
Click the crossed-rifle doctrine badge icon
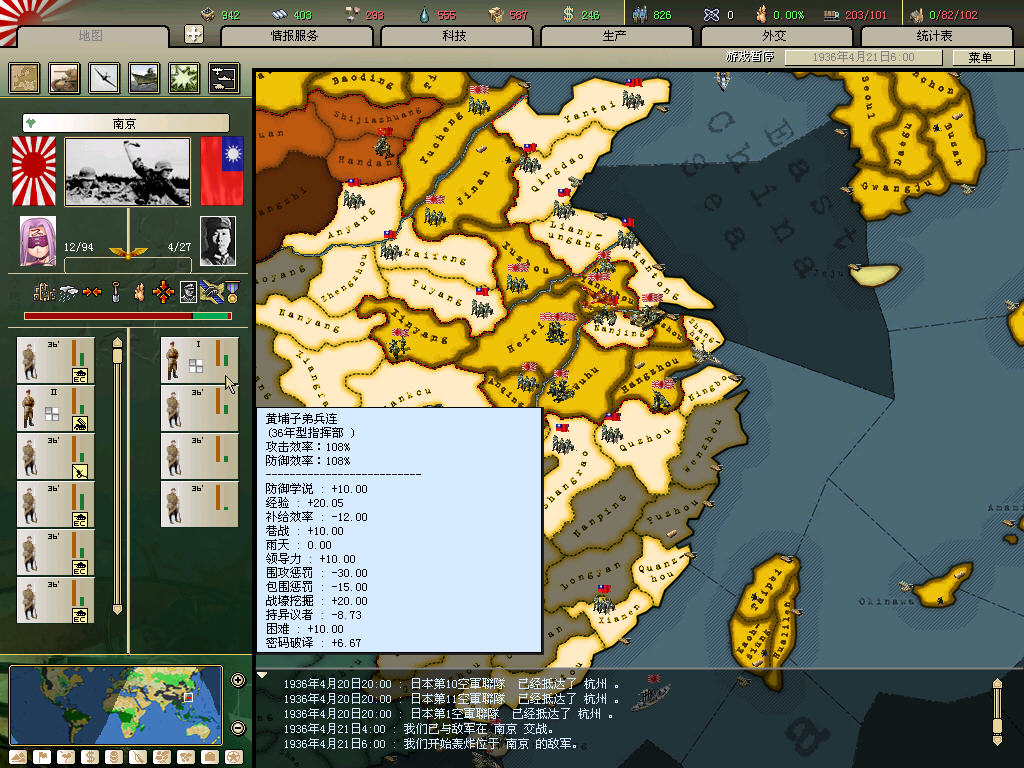tap(211, 292)
